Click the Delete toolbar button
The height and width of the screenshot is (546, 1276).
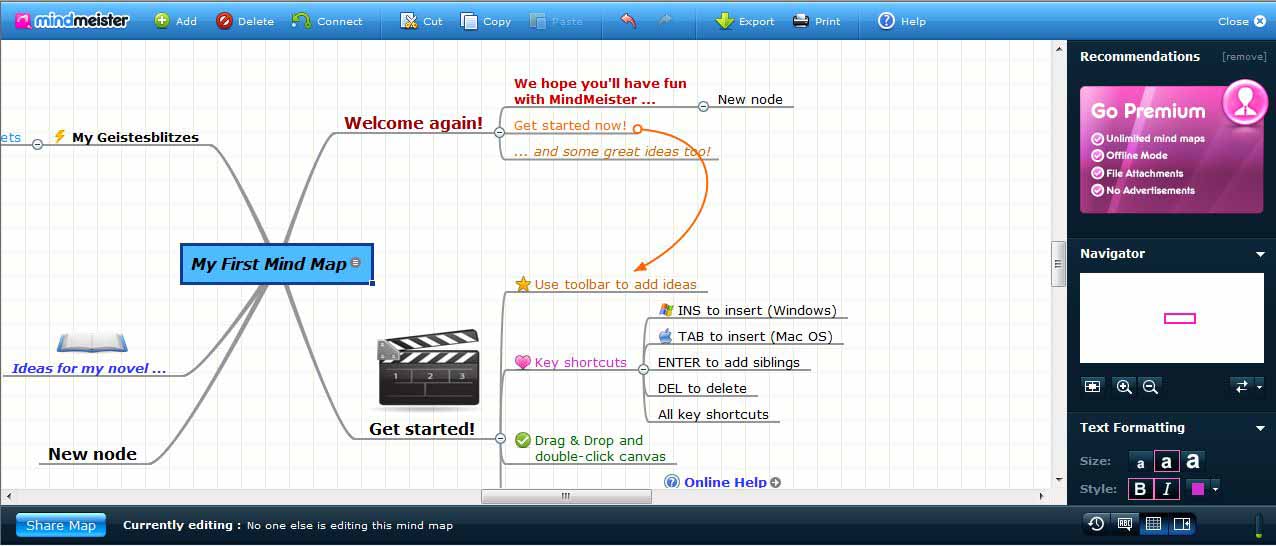245,21
